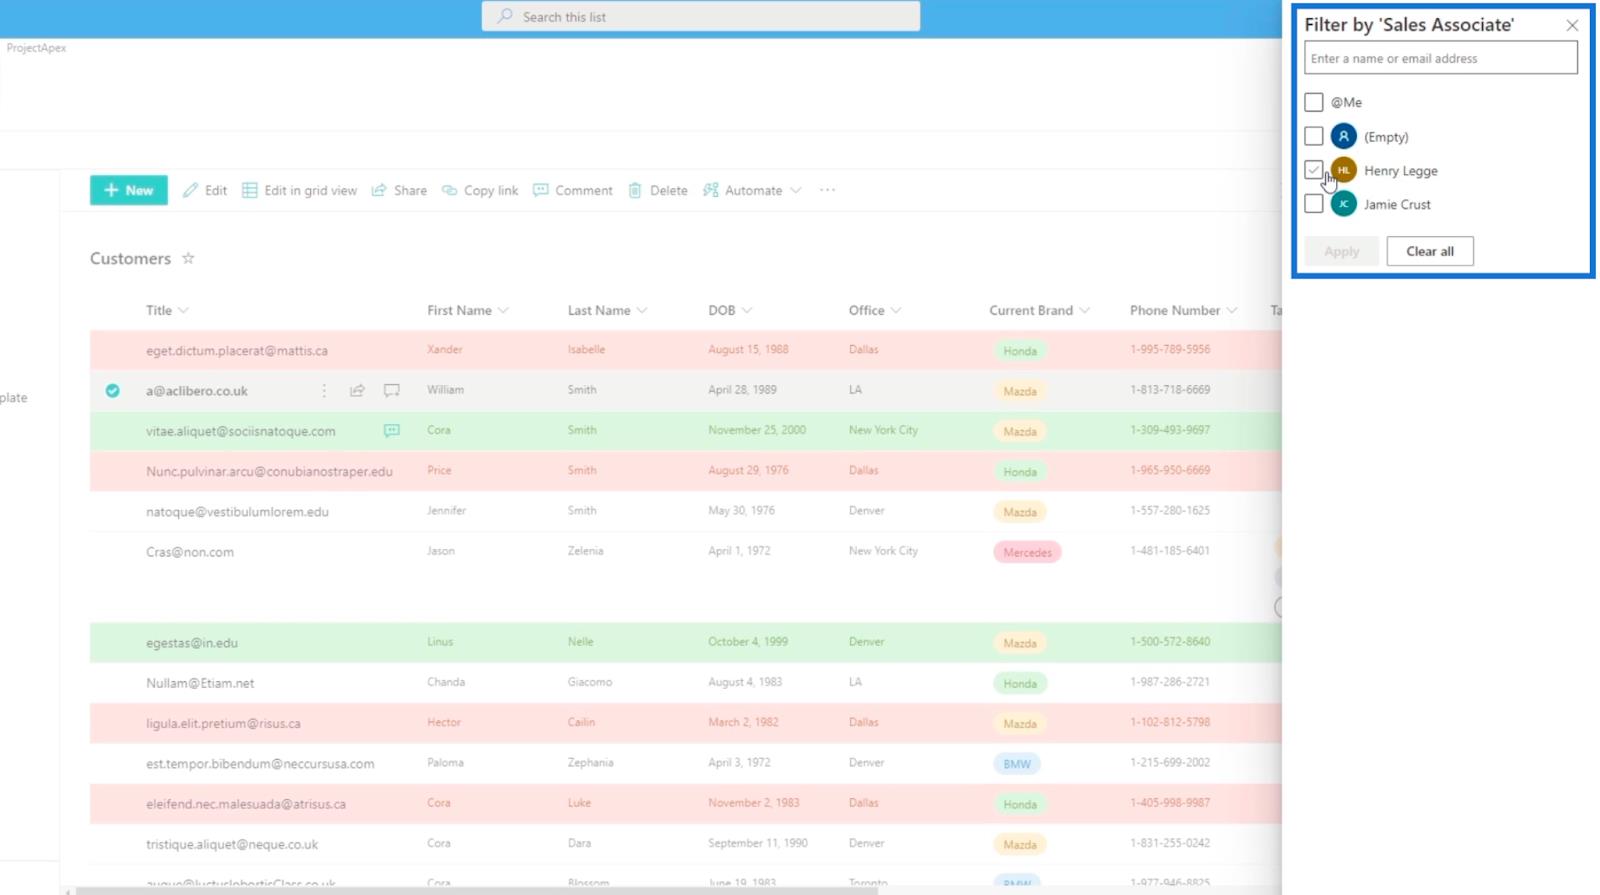Click the Delete trash icon
1600x895 pixels.
click(635, 190)
